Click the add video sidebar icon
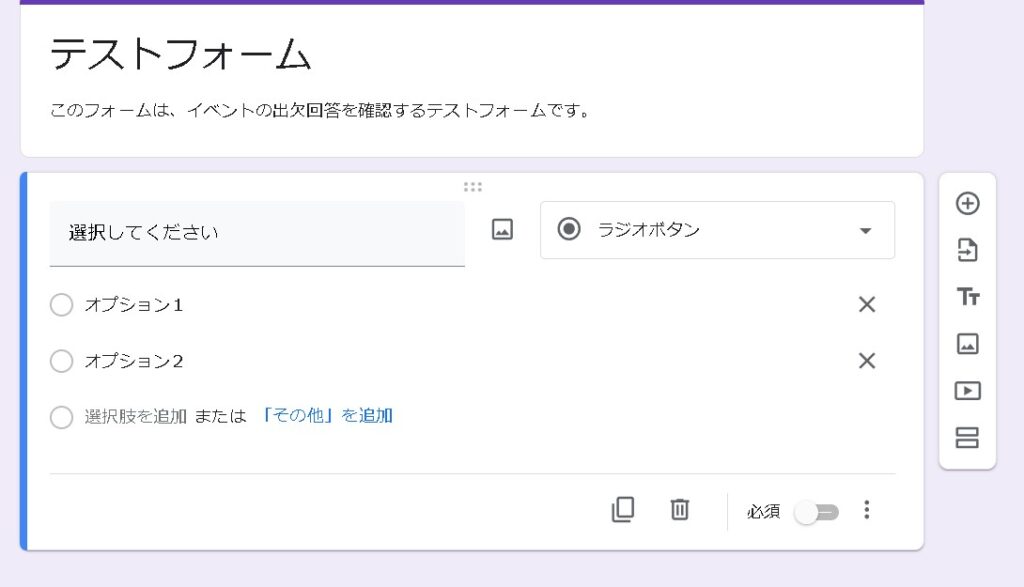 pos(967,391)
